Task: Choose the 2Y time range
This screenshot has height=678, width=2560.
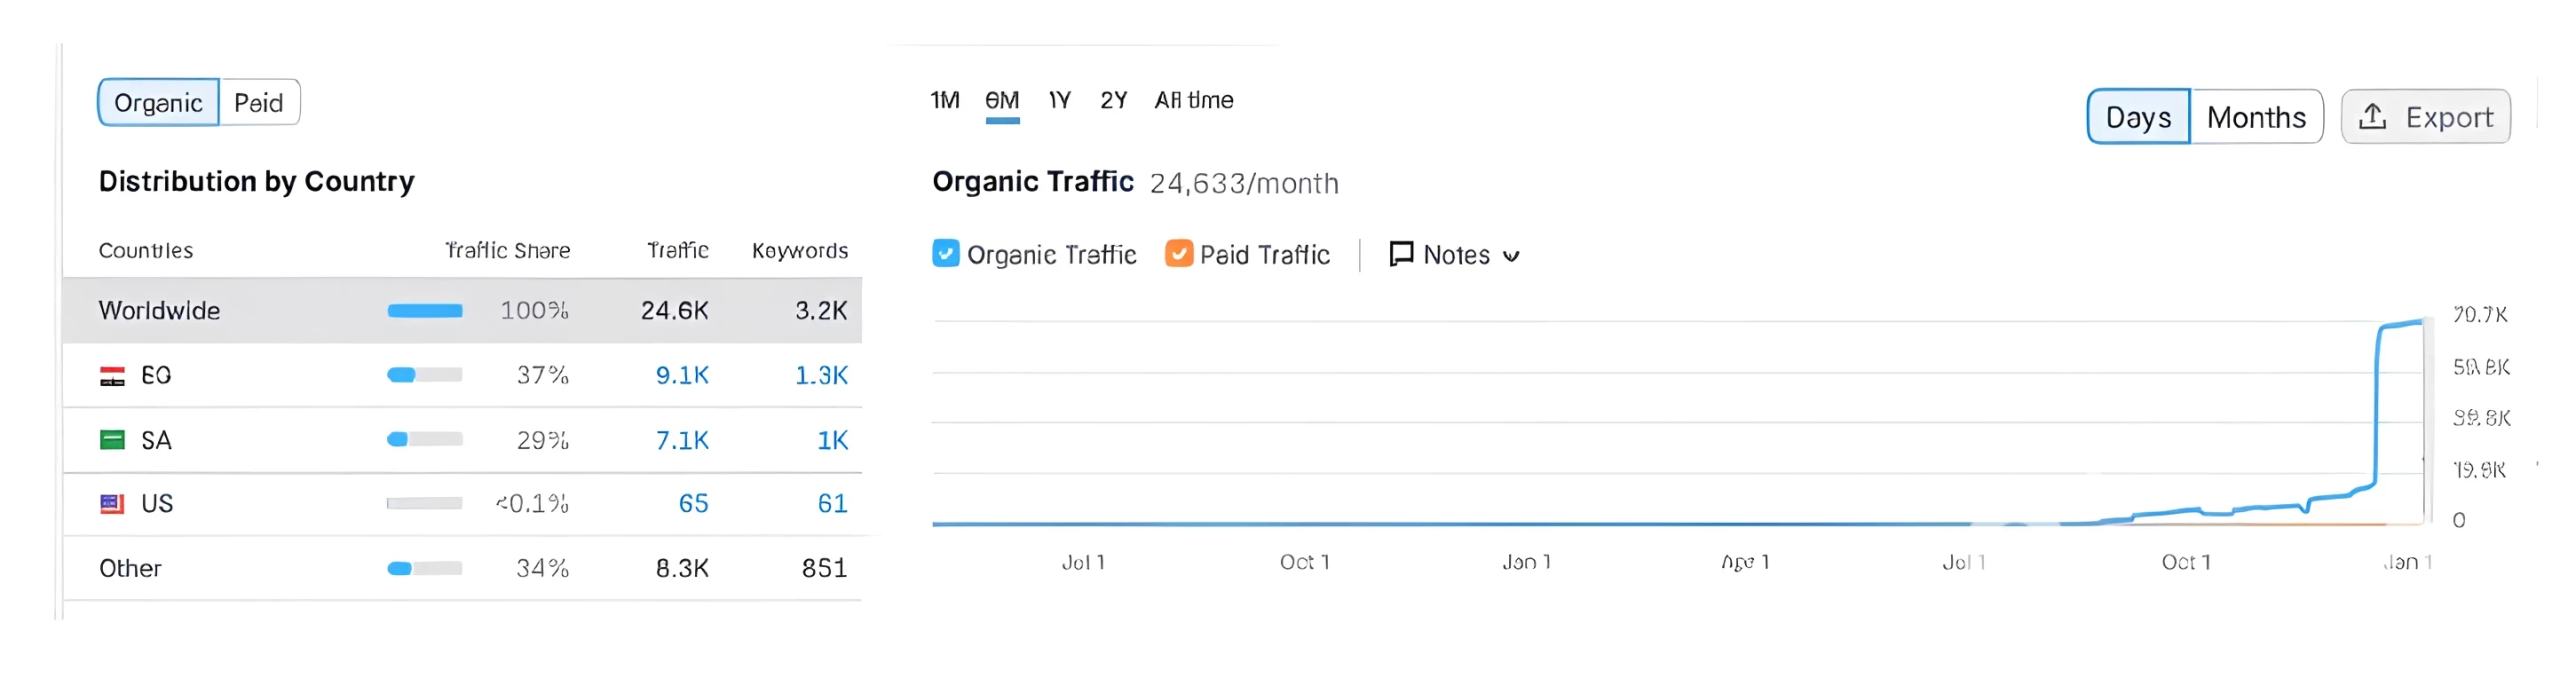Action: 1113,100
